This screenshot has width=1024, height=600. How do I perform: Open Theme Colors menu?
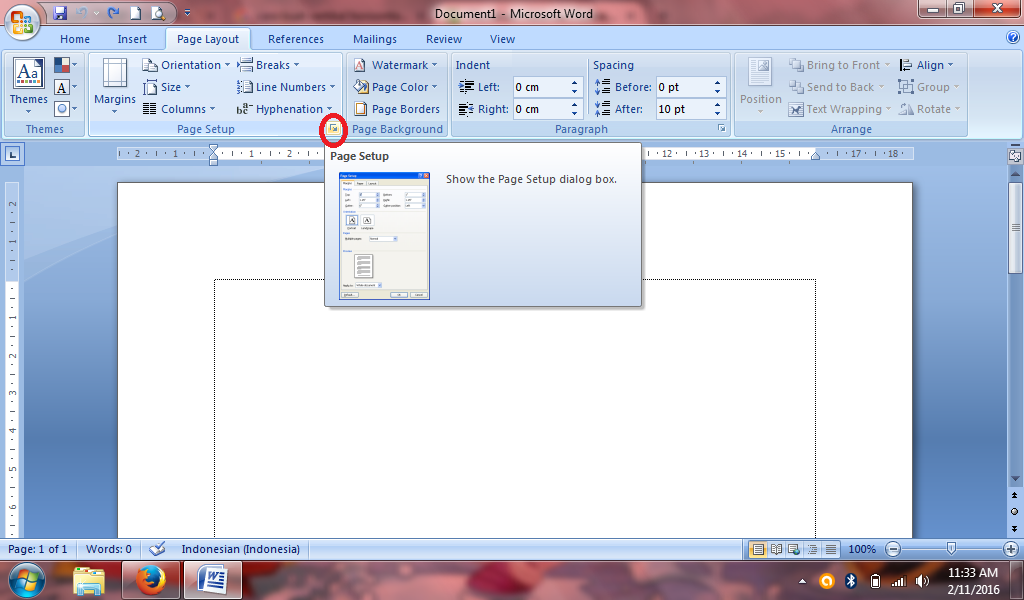(x=65, y=65)
